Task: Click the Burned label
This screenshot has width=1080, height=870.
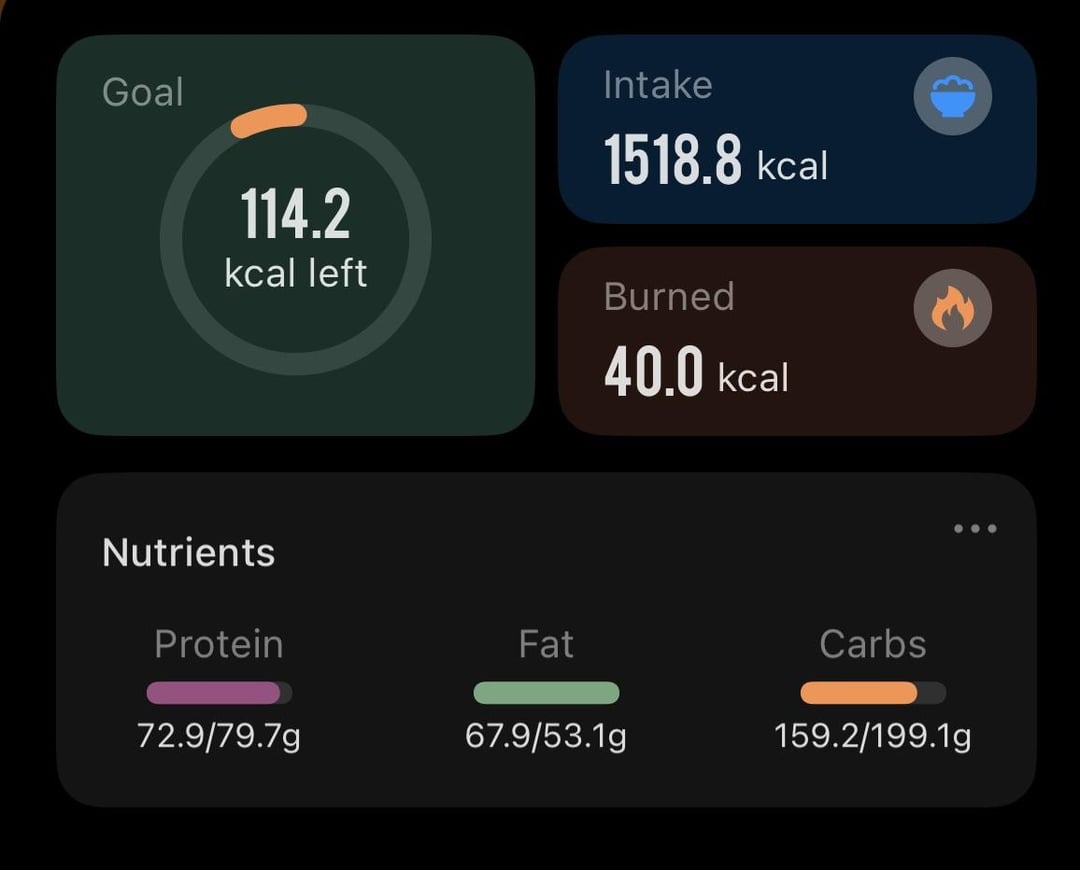Action: [x=669, y=297]
